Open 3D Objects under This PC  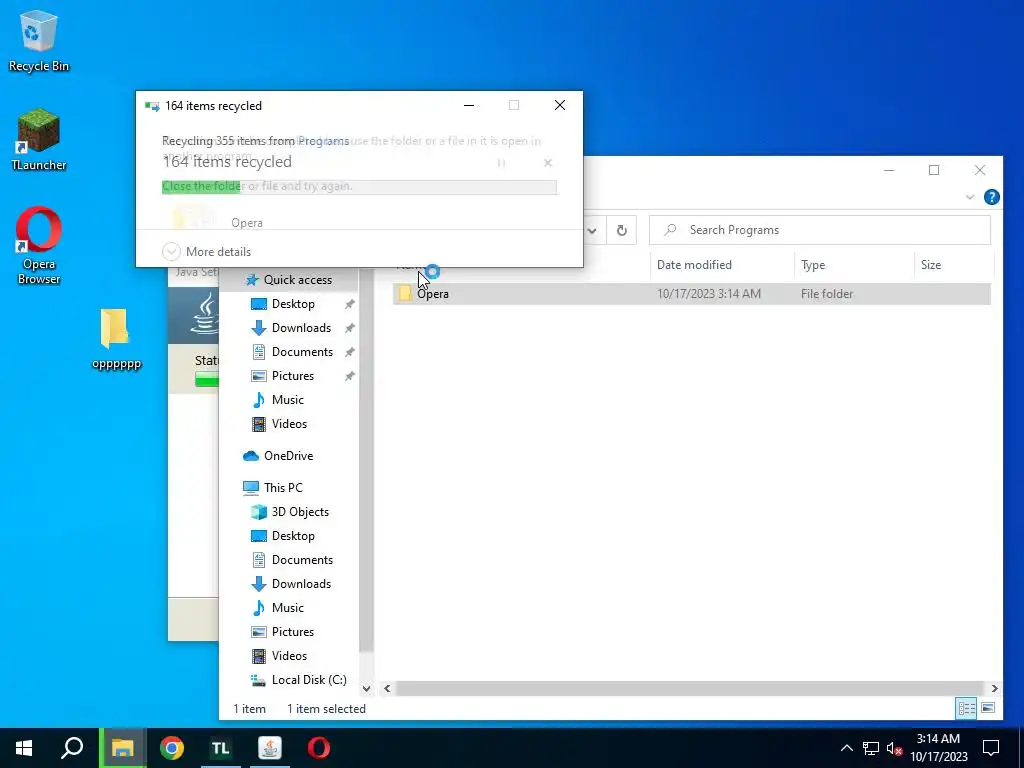[x=300, y=512]
